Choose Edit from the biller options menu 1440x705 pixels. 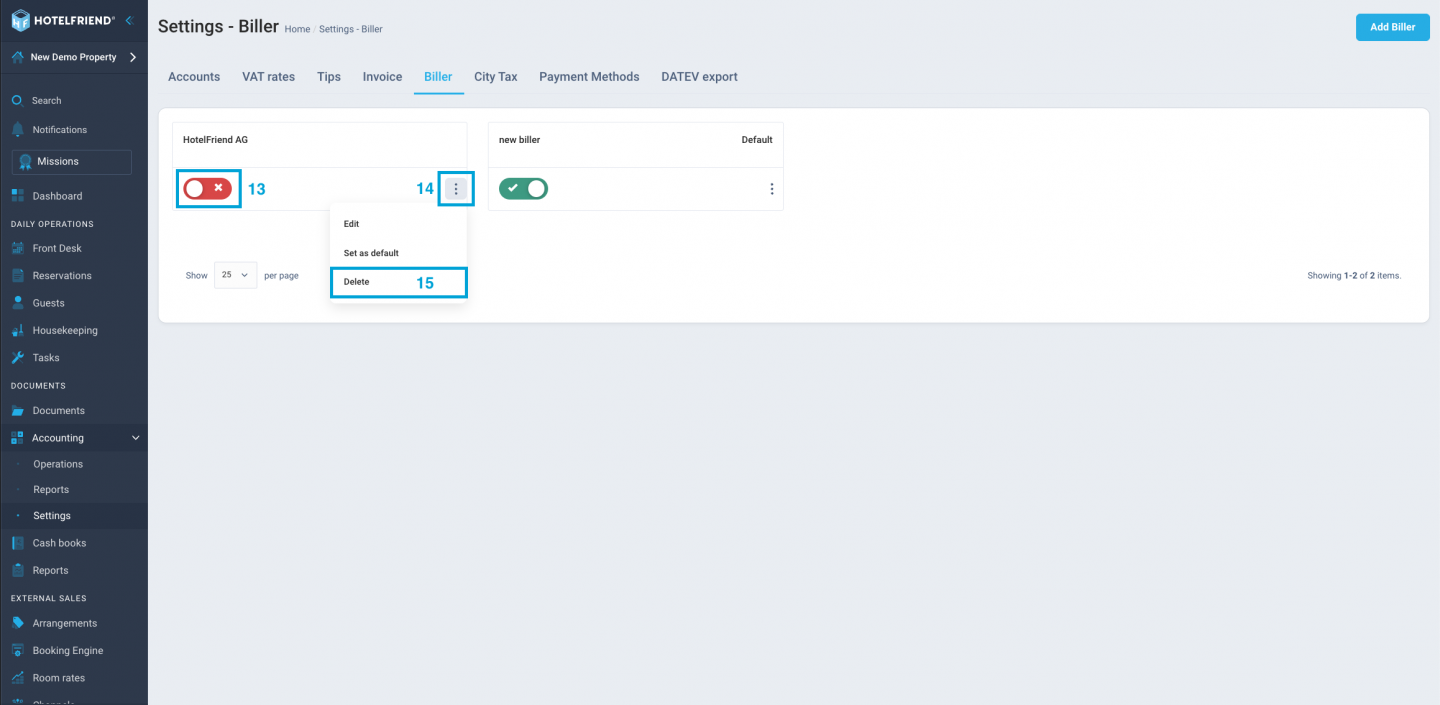[x=351, y=223]
